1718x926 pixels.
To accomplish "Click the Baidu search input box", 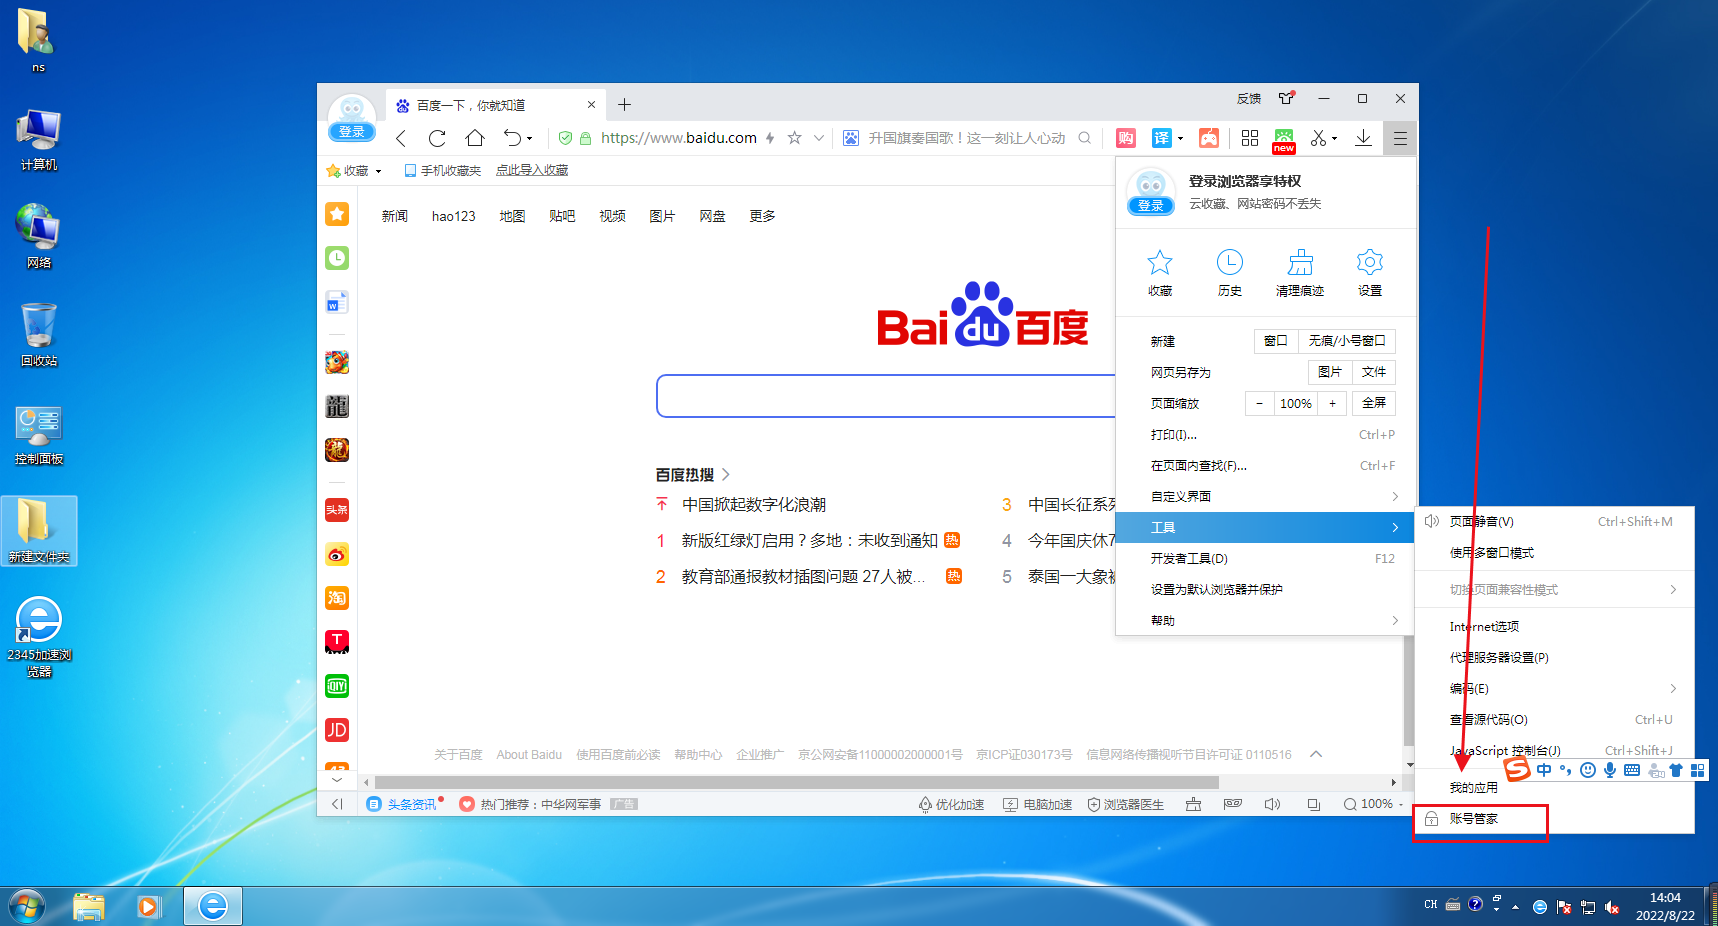I will click(x=886, y=396).
